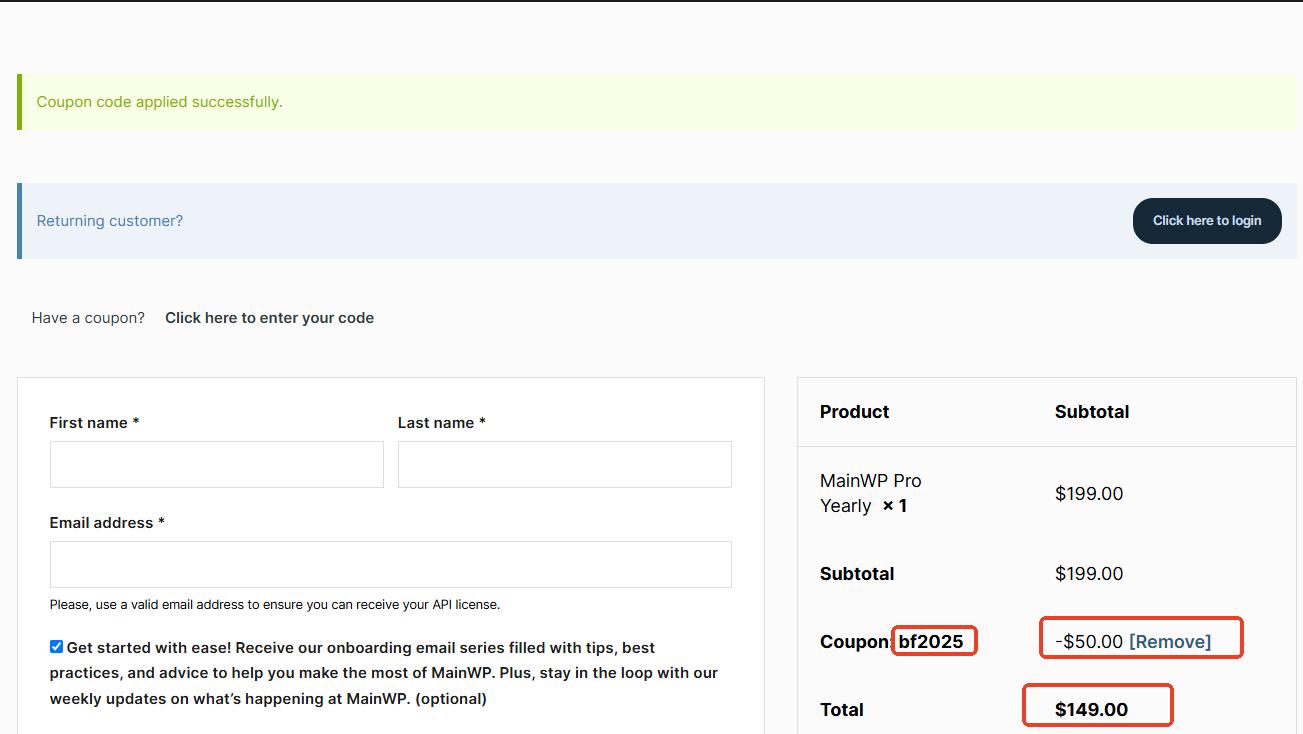This screenshot has width=1303, height=734.
Task: Click the "Email address *" label
Action: pos(107,523)
